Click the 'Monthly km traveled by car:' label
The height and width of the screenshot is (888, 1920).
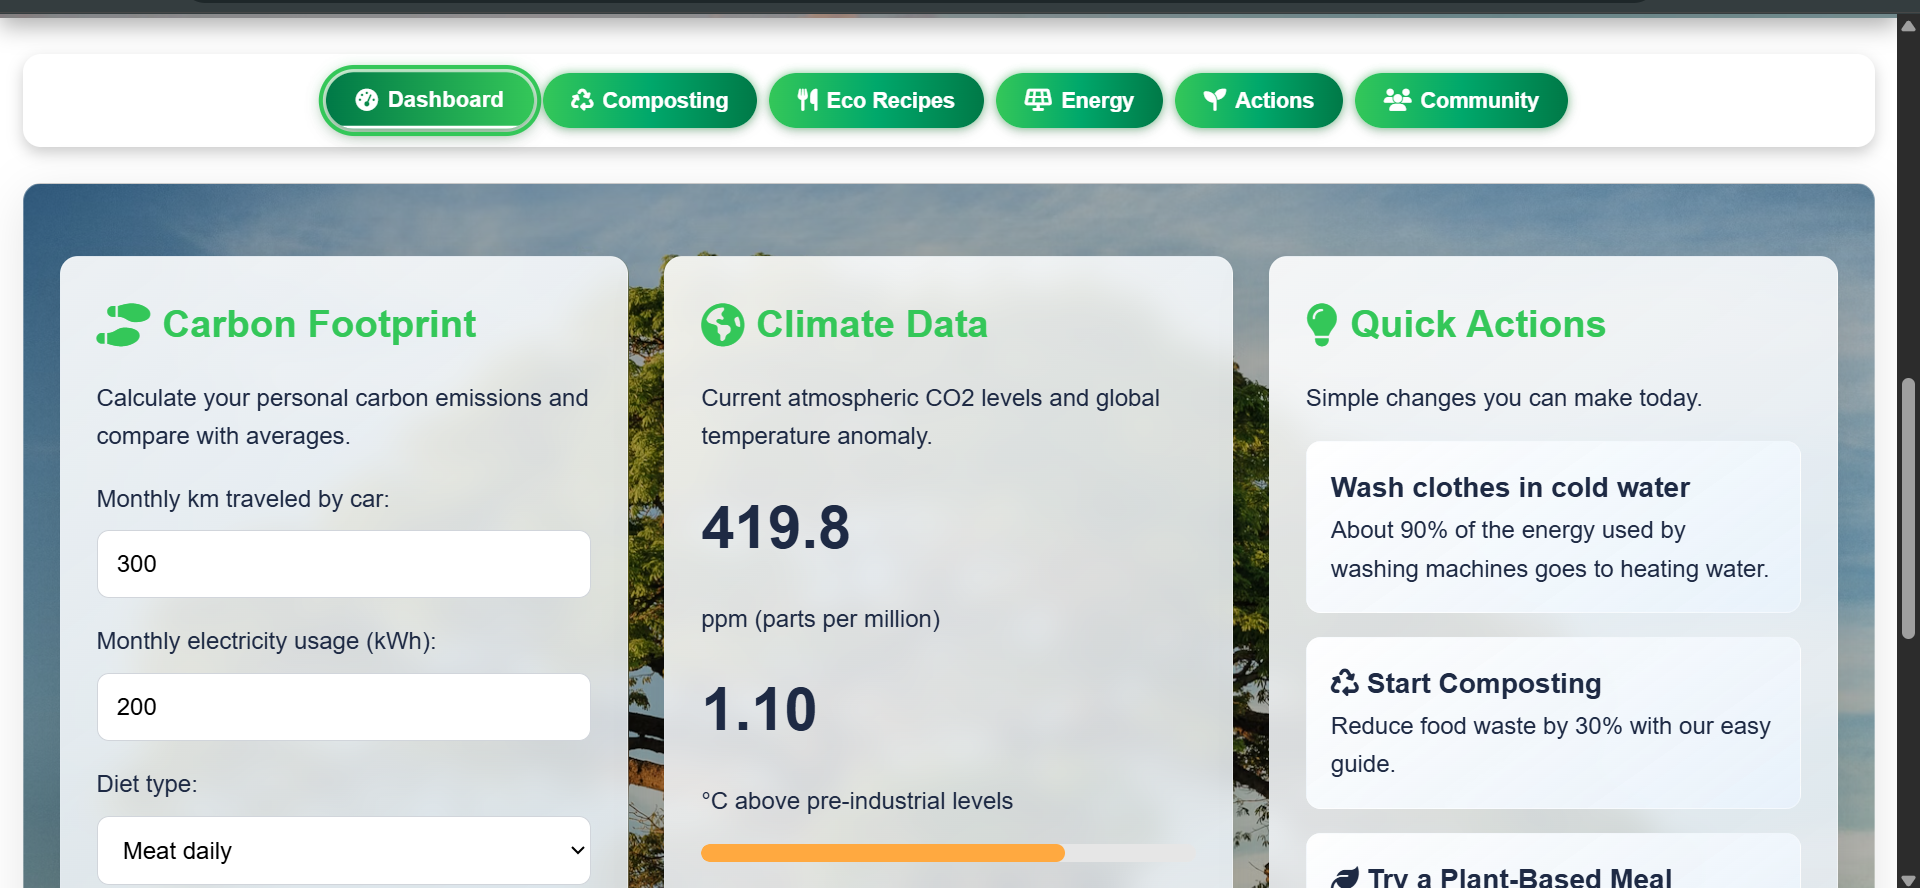click(243, 499)
